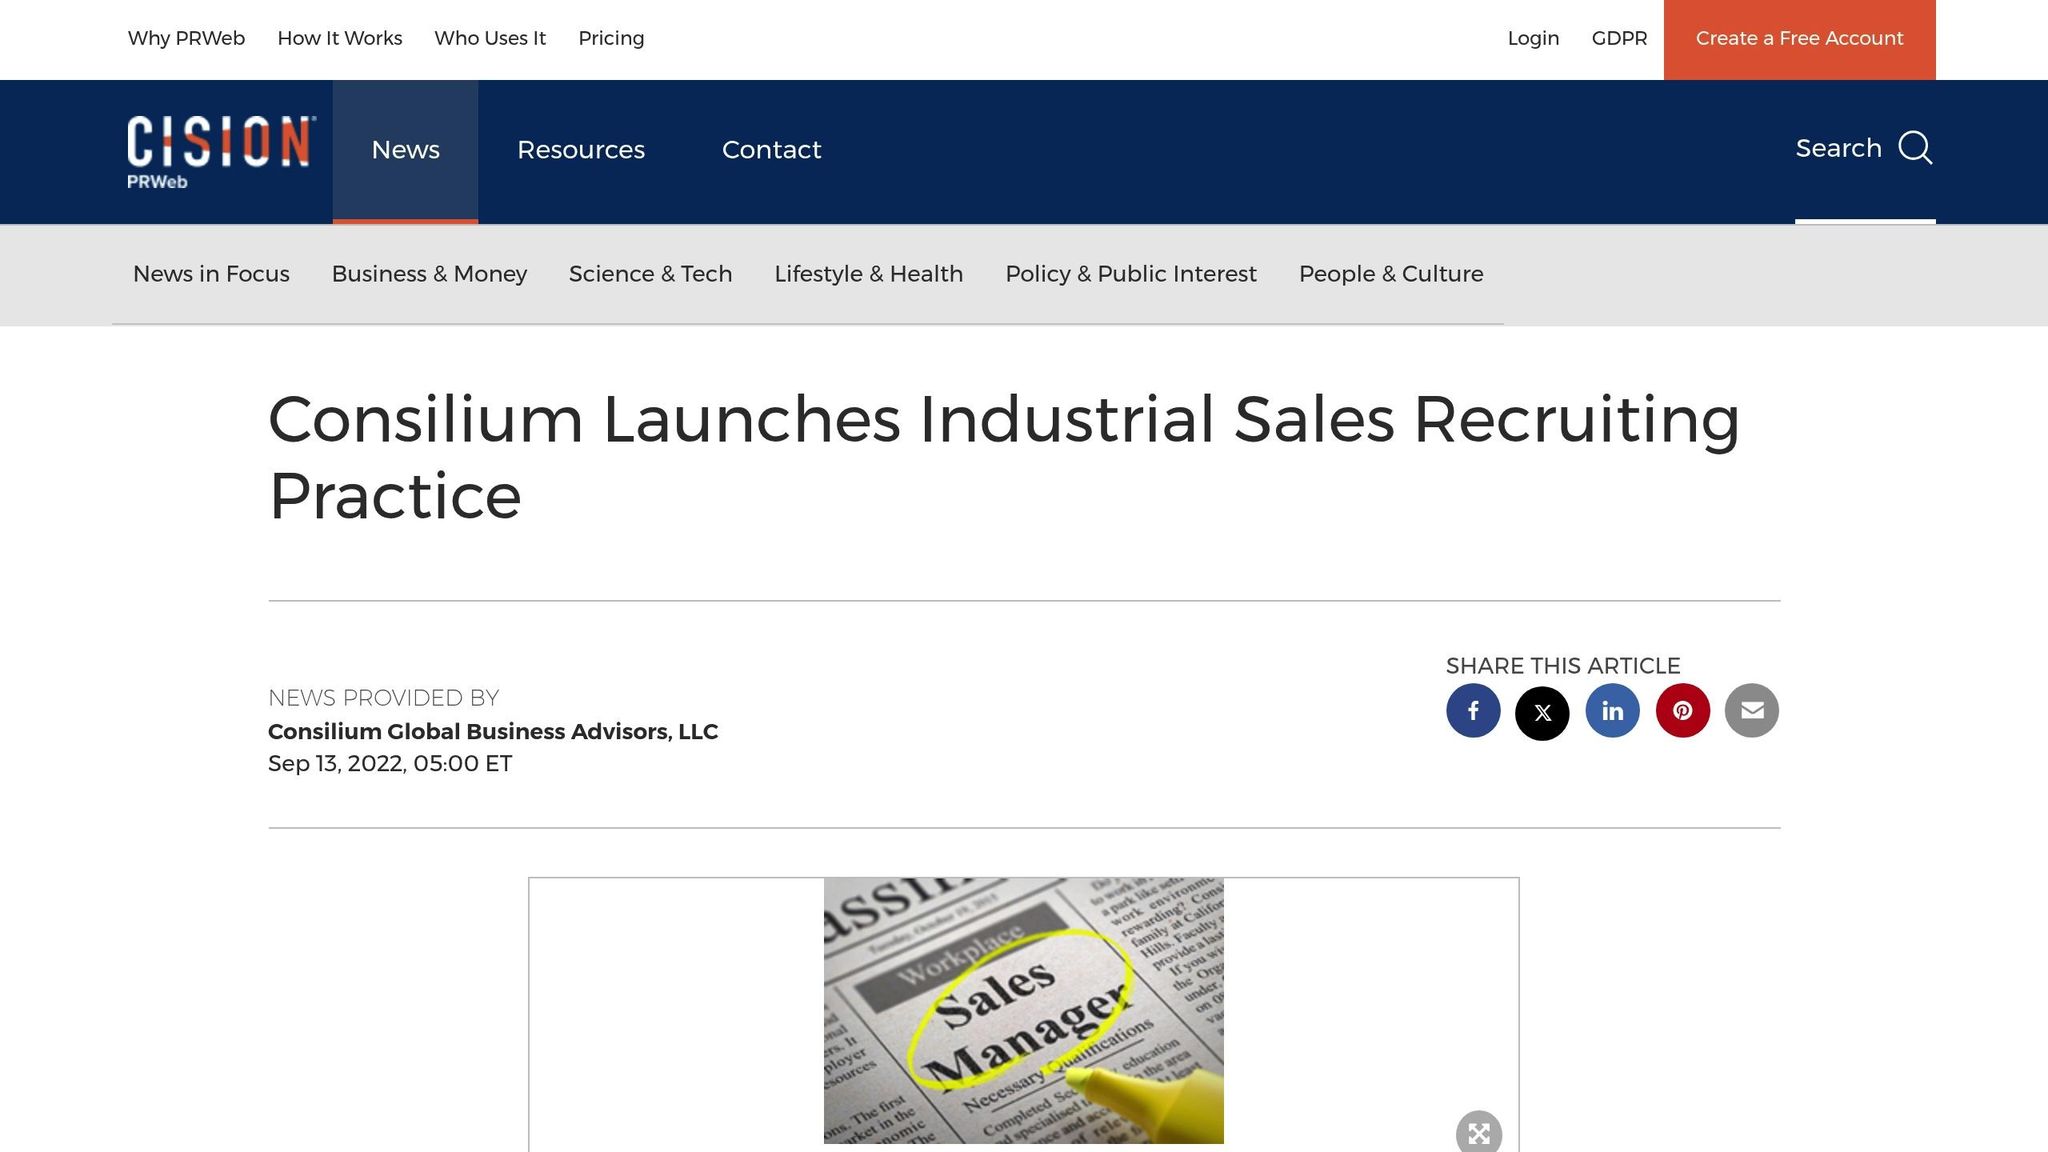The height and width of the screenshot is (1152, 2048).
Task: Share article on Pinterest
Action: click(1682, 711)
